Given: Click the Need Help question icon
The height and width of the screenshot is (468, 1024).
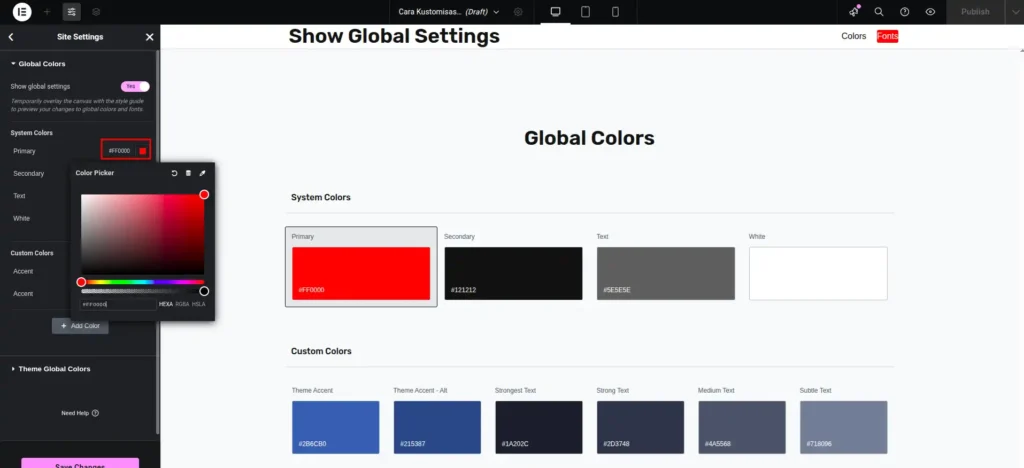Looking at the screenshot, I should (95, 413).
